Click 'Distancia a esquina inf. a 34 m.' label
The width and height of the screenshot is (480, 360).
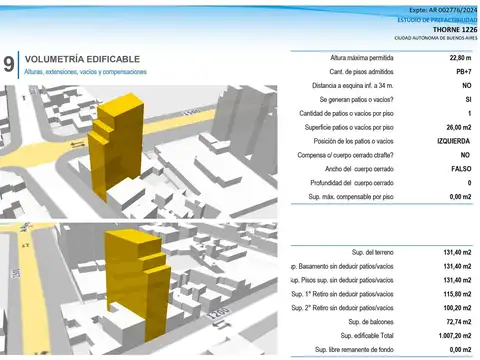353,86
